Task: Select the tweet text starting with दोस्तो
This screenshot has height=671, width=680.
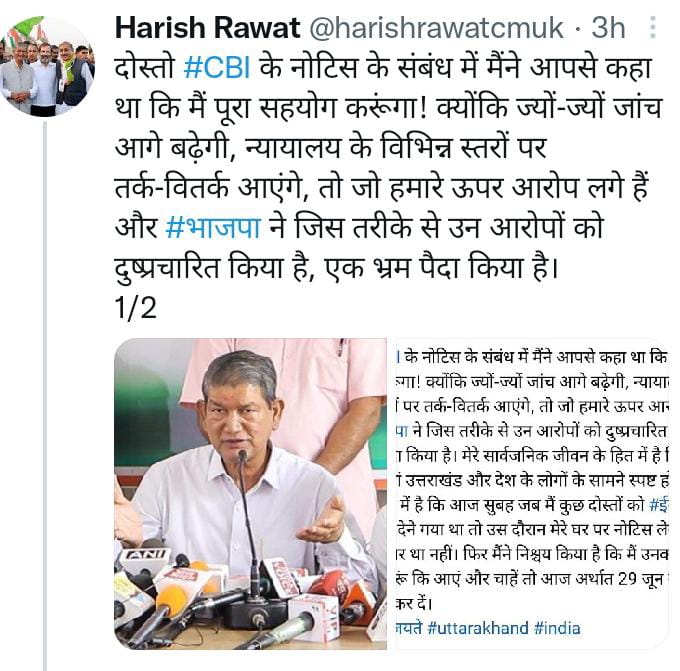Action: click(x=388, y=169)
